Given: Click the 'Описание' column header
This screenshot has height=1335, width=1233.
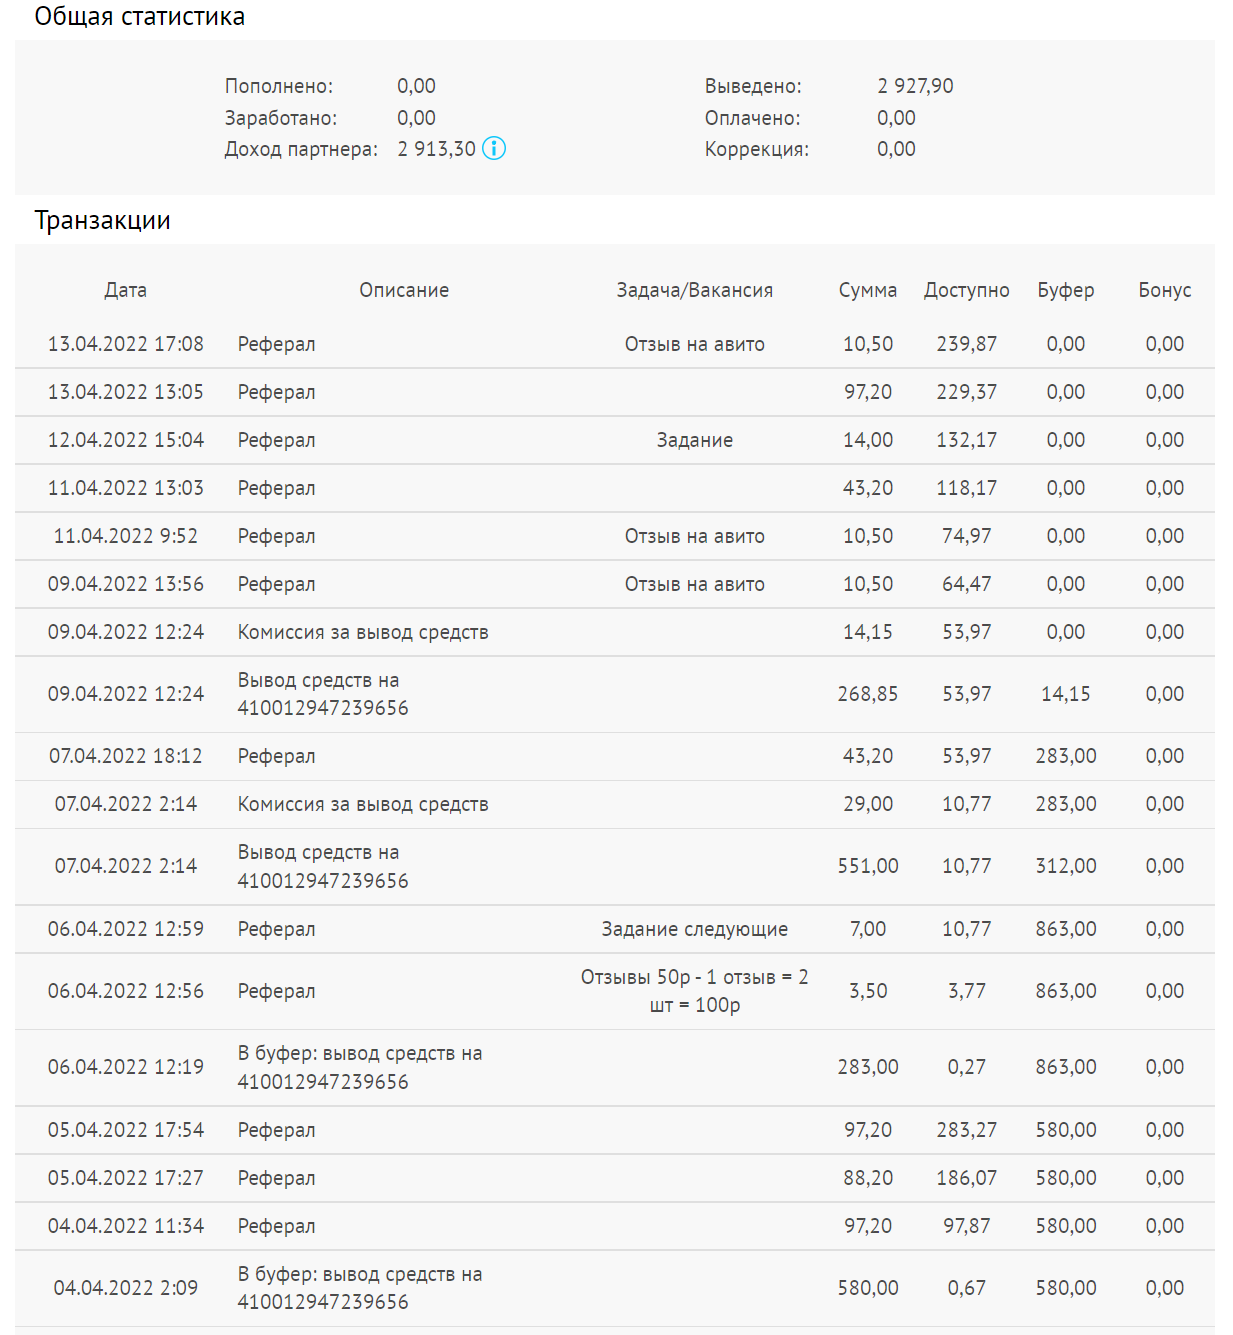Looking at the screenshot, I should (x=404, y=290).
